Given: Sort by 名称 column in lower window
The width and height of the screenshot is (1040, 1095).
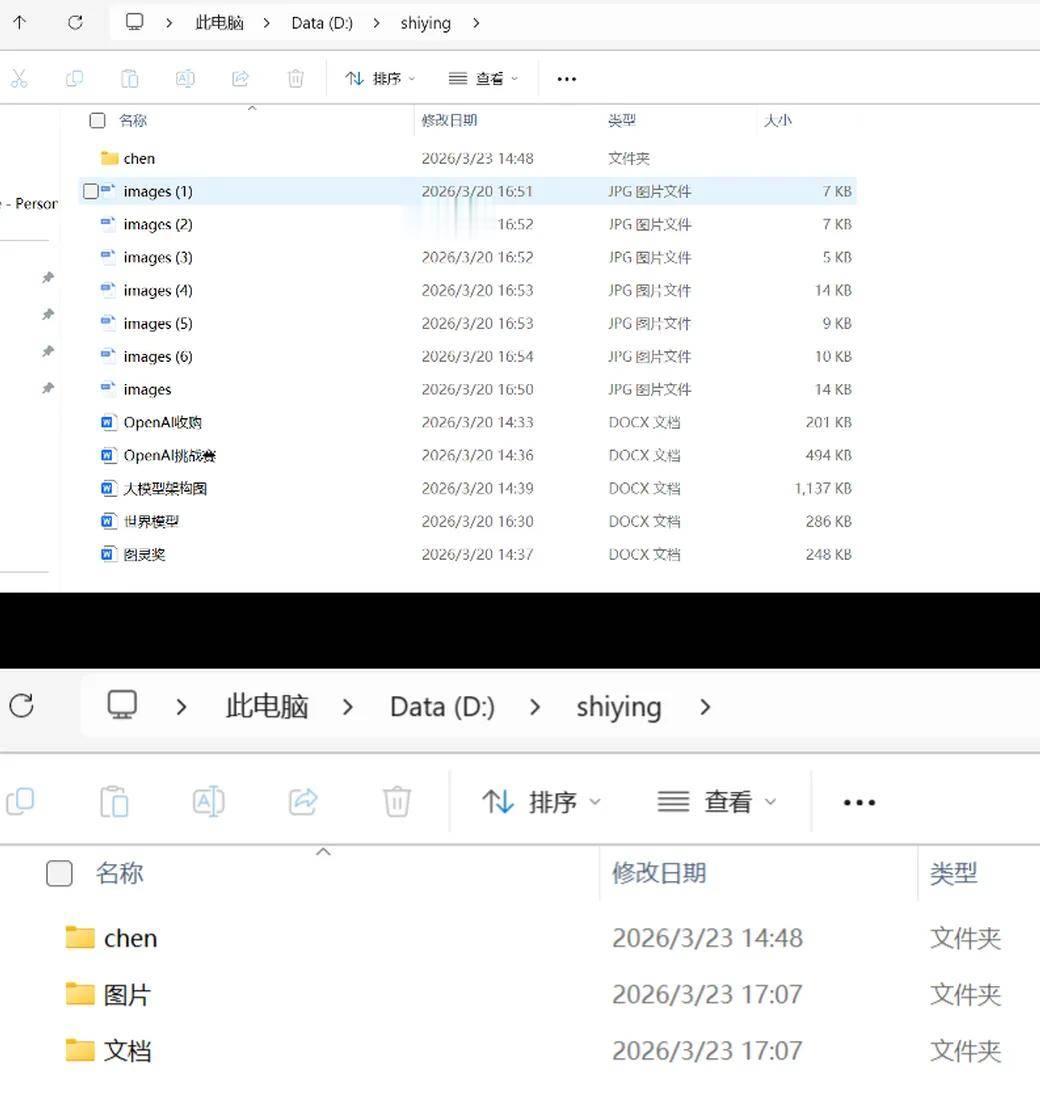Looking at the screenshot, I should click(119, 873).
